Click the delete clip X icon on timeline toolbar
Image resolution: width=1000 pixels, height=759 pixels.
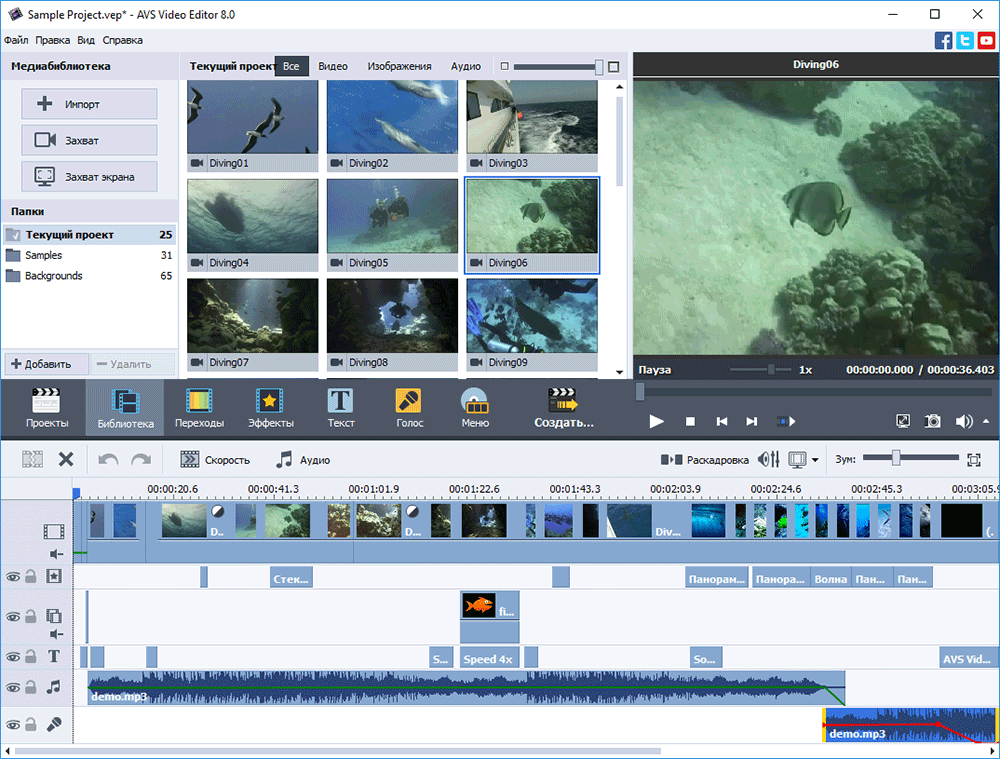[x=68, y=459]
